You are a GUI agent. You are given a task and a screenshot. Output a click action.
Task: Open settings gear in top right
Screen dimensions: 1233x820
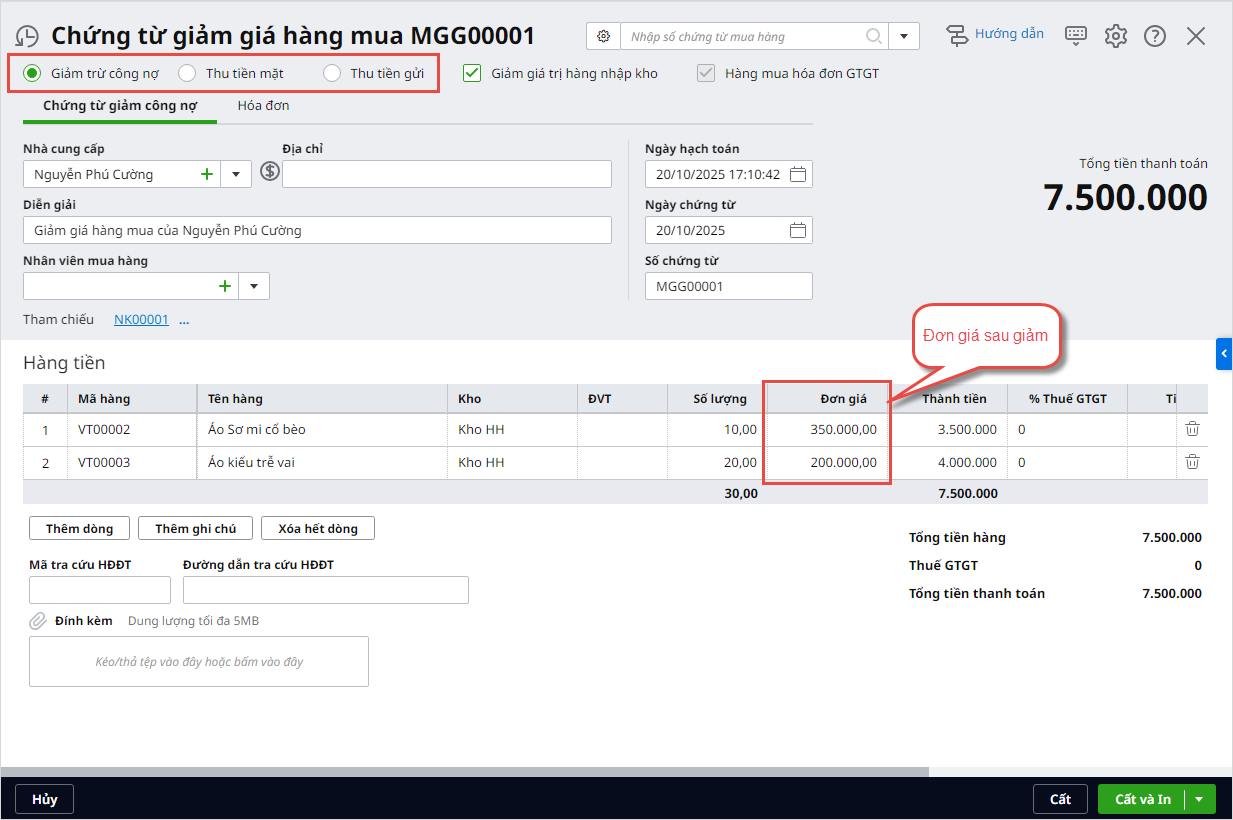coord(1116,36)
